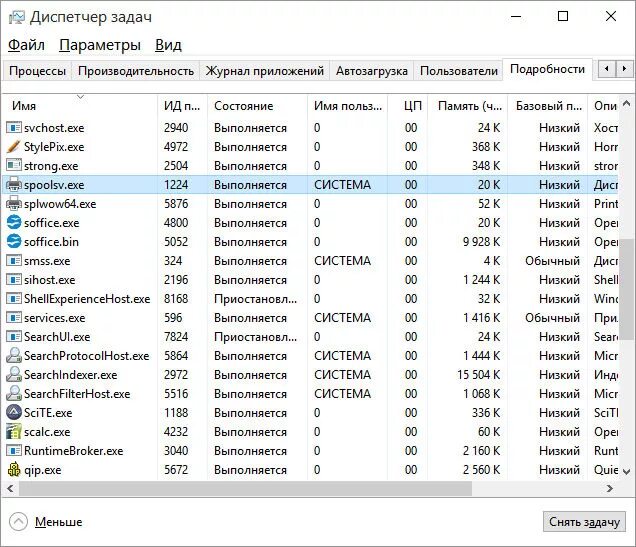The height and width of the screenshot is (547, 636).
Task: Click the SciTE.exe icon
Action: 13,413
